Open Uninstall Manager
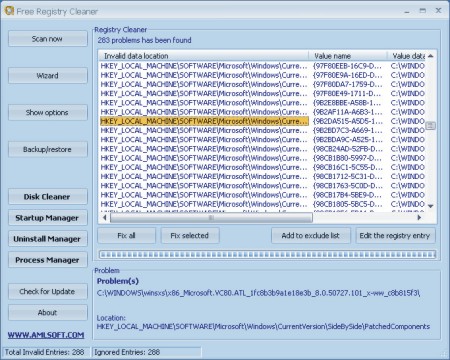The image size is (450, 360). (48, 239)
